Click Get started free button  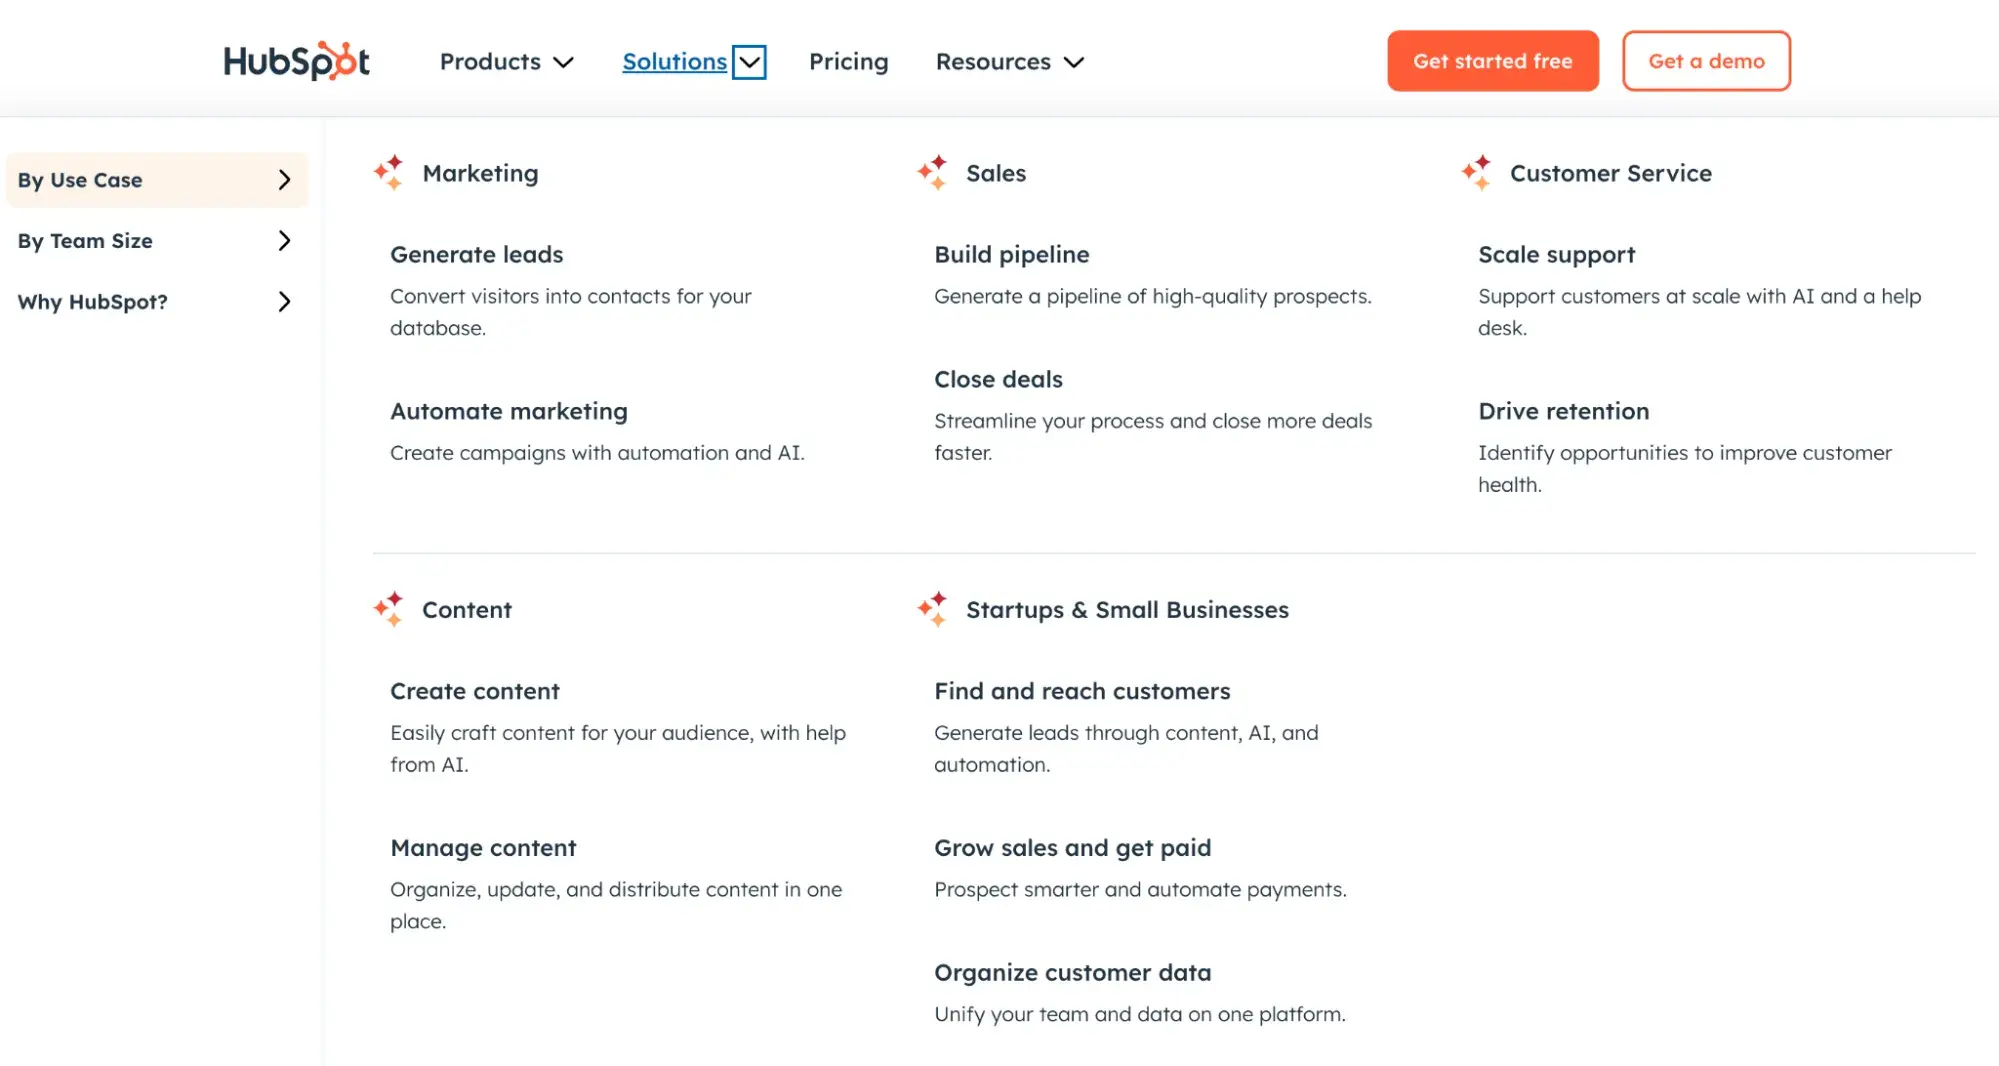pos(1493,61)
